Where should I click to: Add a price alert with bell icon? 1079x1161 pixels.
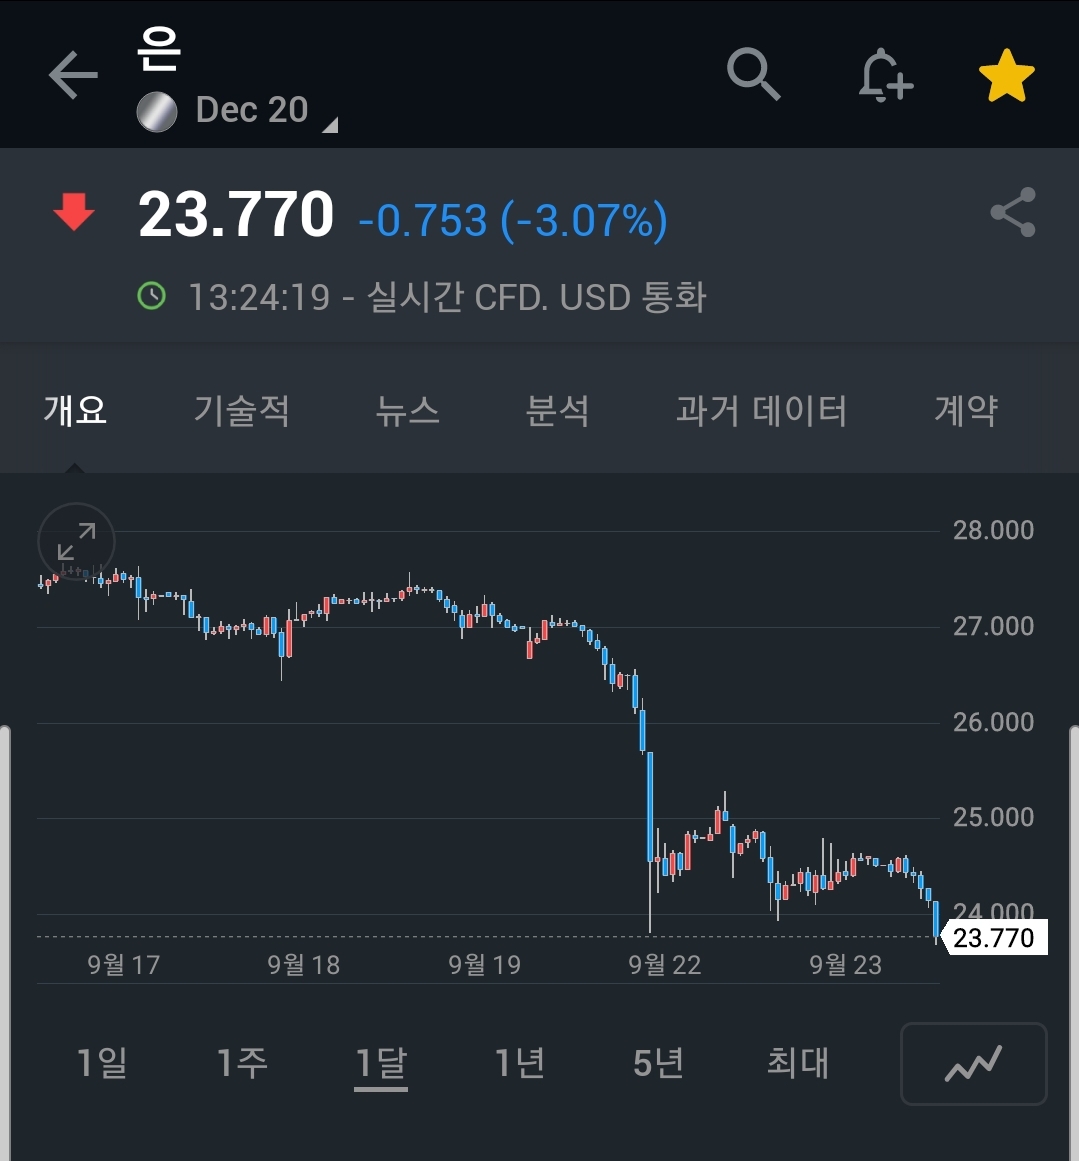885,75
